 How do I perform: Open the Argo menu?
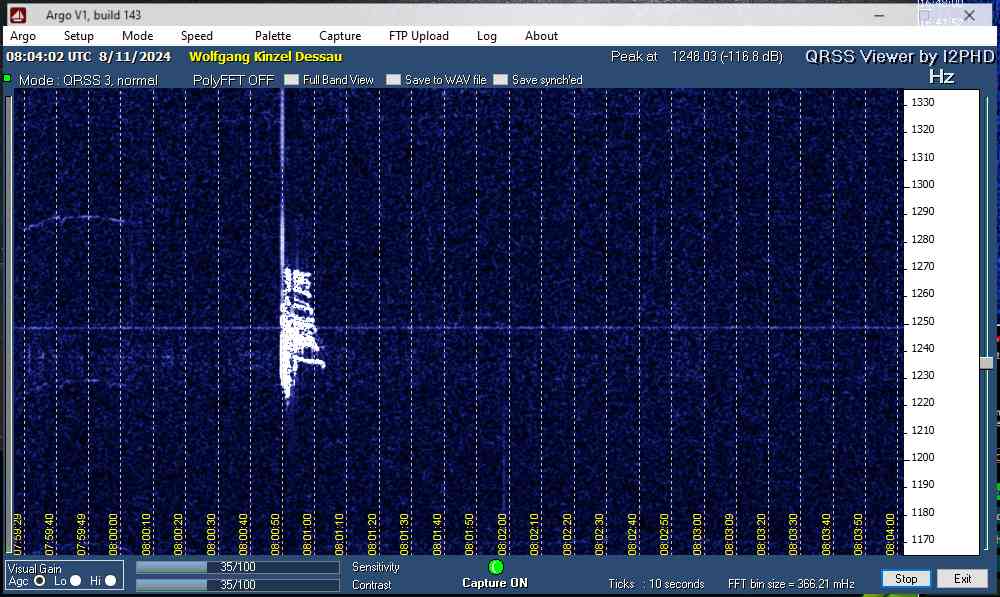click(23, 36)
